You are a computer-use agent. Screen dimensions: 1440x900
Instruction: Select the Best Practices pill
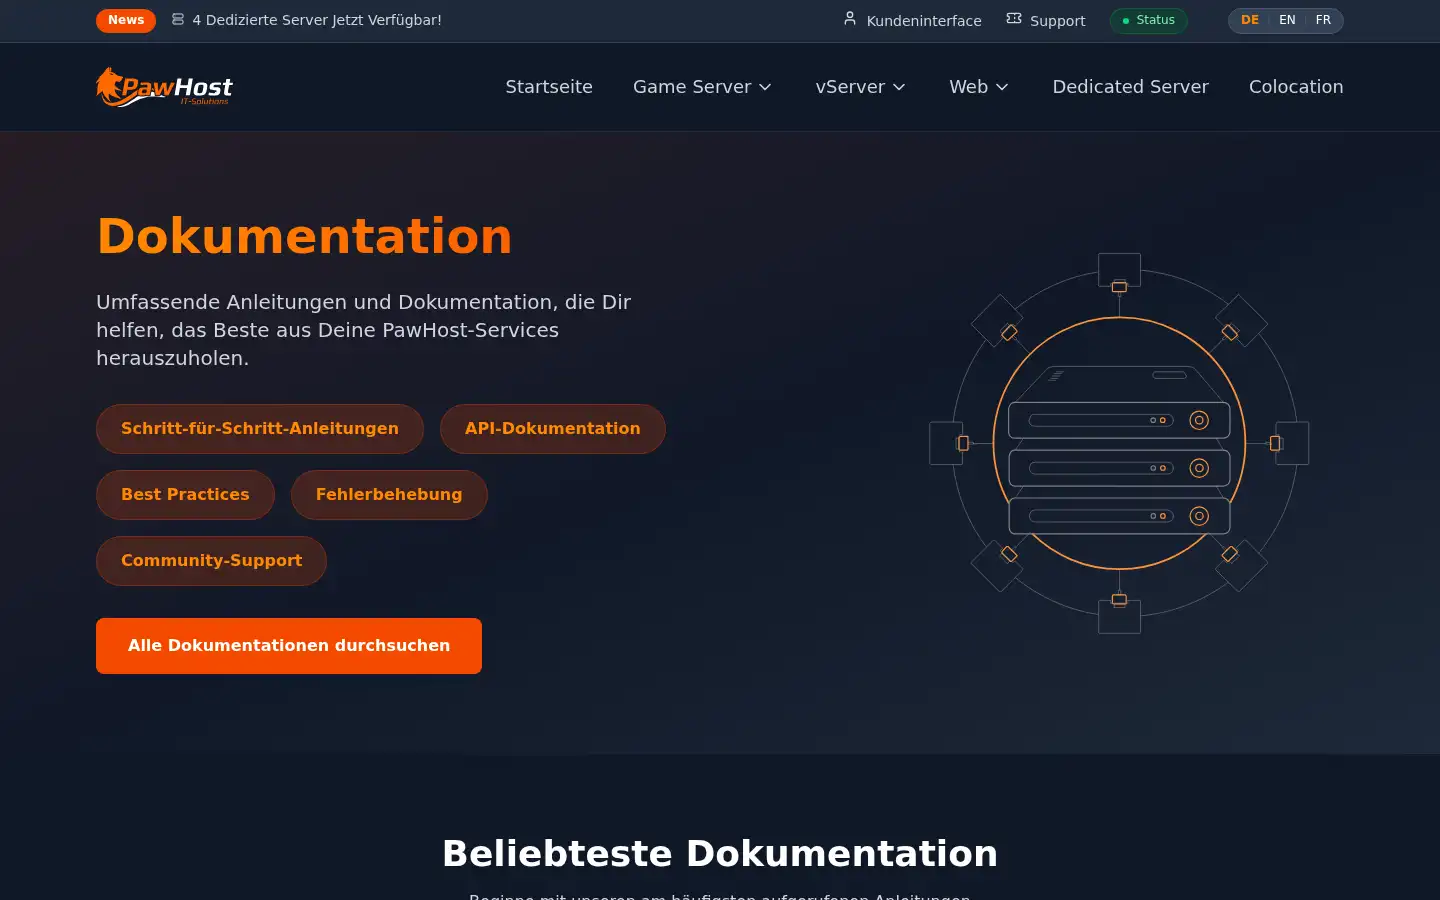(185, 495)
